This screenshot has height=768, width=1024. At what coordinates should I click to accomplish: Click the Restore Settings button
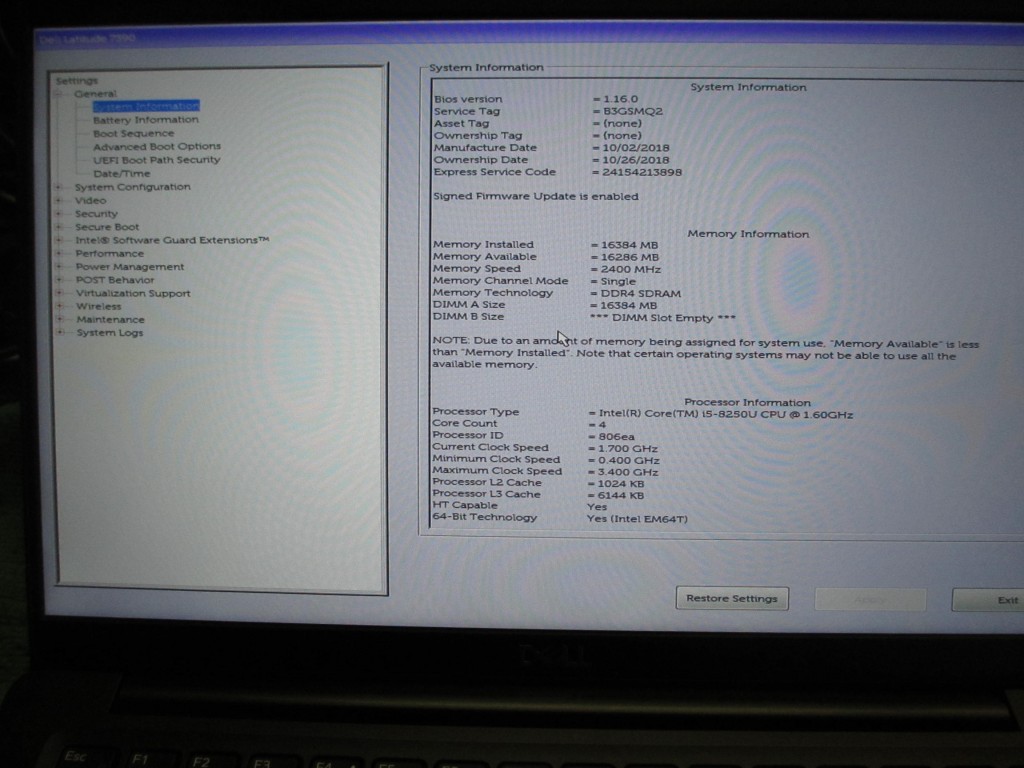pos(732,598)
